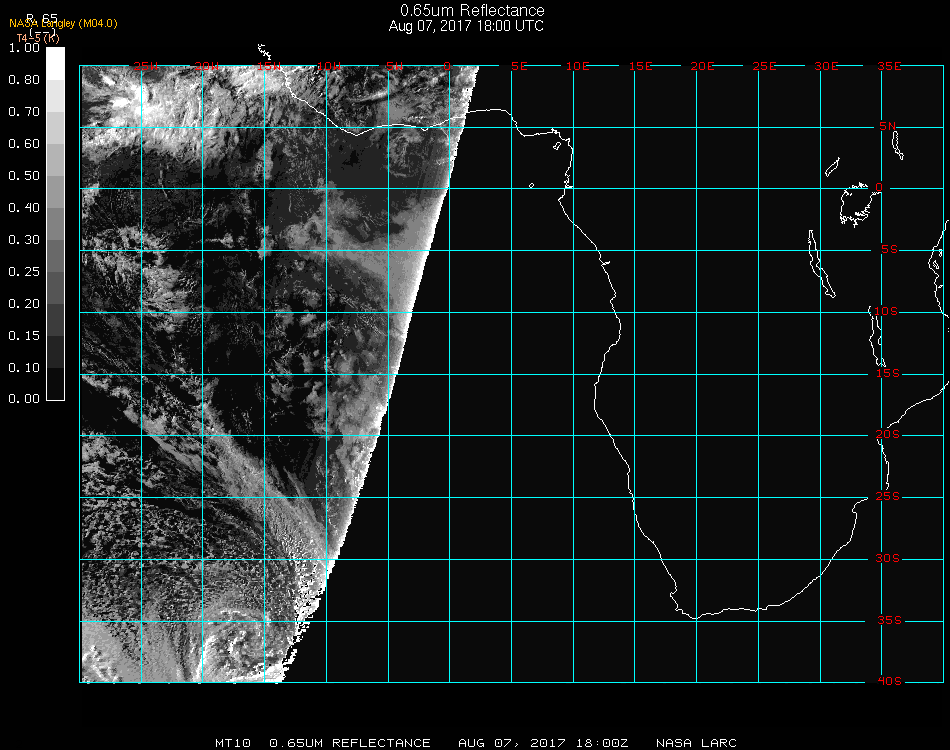Viewport: 950px width, 750px height.
Task: Click the 20E longitude label
Action: (703, 66)
